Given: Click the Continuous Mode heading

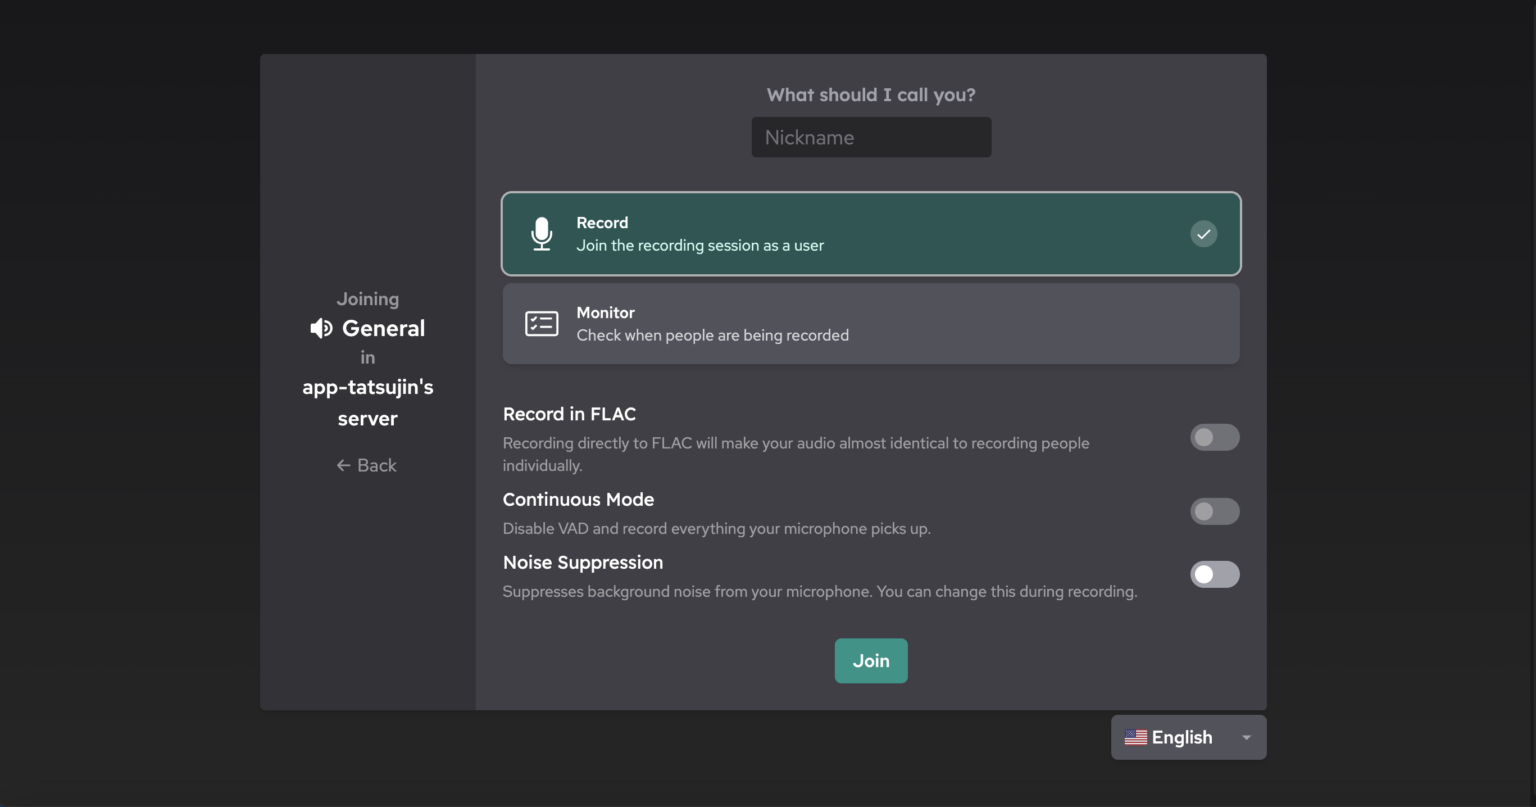Looking at the screenshot, I should point(578,500).
